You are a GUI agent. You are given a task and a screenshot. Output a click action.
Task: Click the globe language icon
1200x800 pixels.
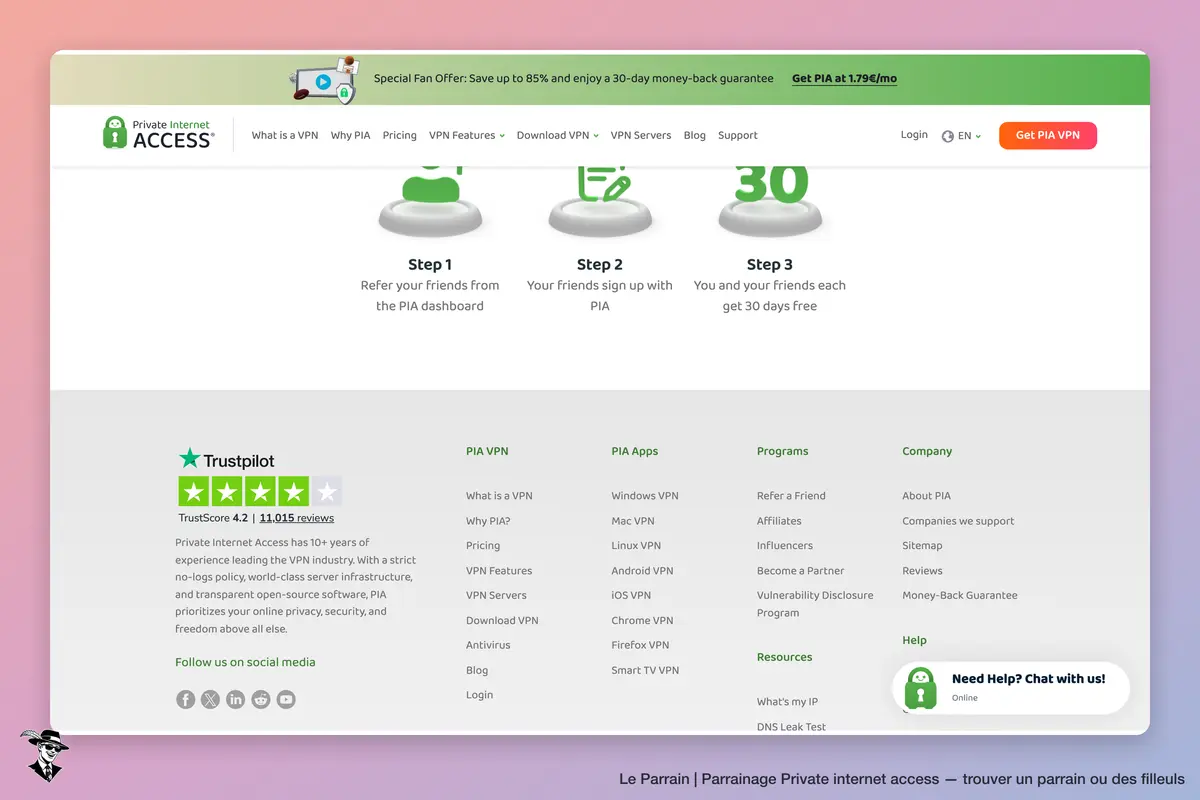click(948, 136)
